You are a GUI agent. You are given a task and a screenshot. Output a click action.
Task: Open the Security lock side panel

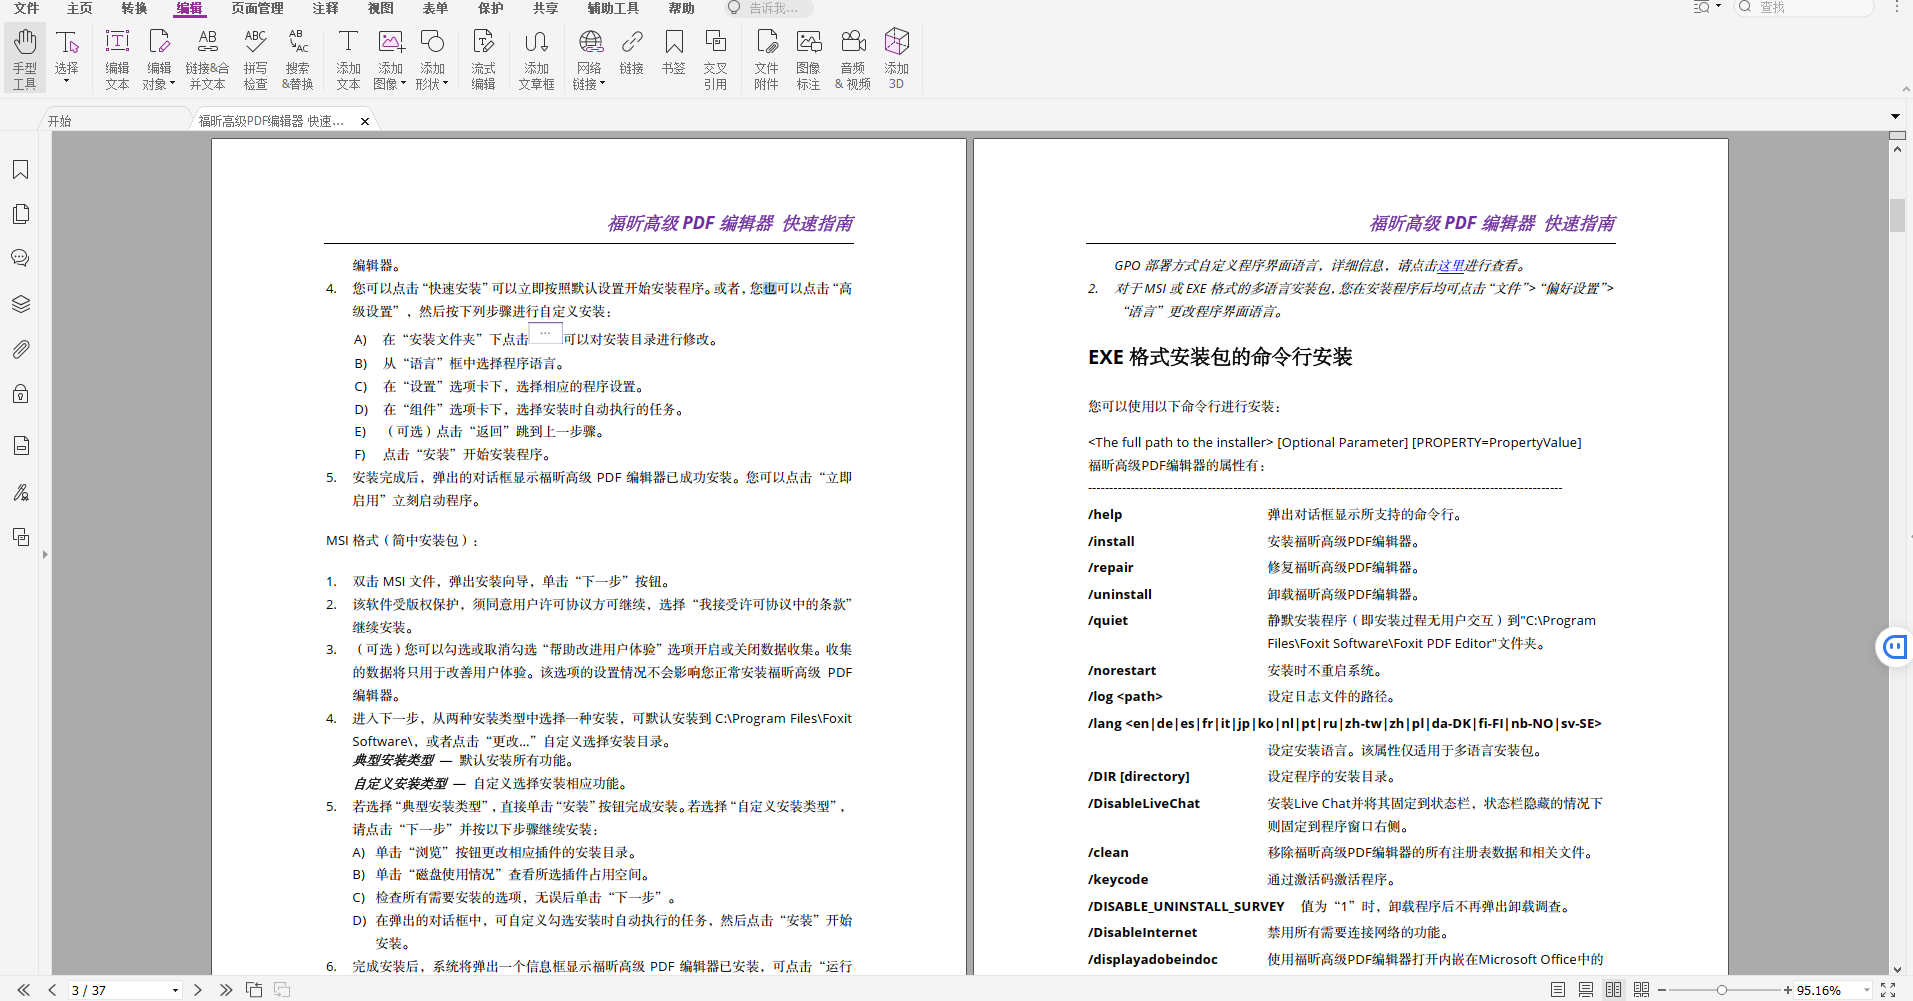point(20,393)
